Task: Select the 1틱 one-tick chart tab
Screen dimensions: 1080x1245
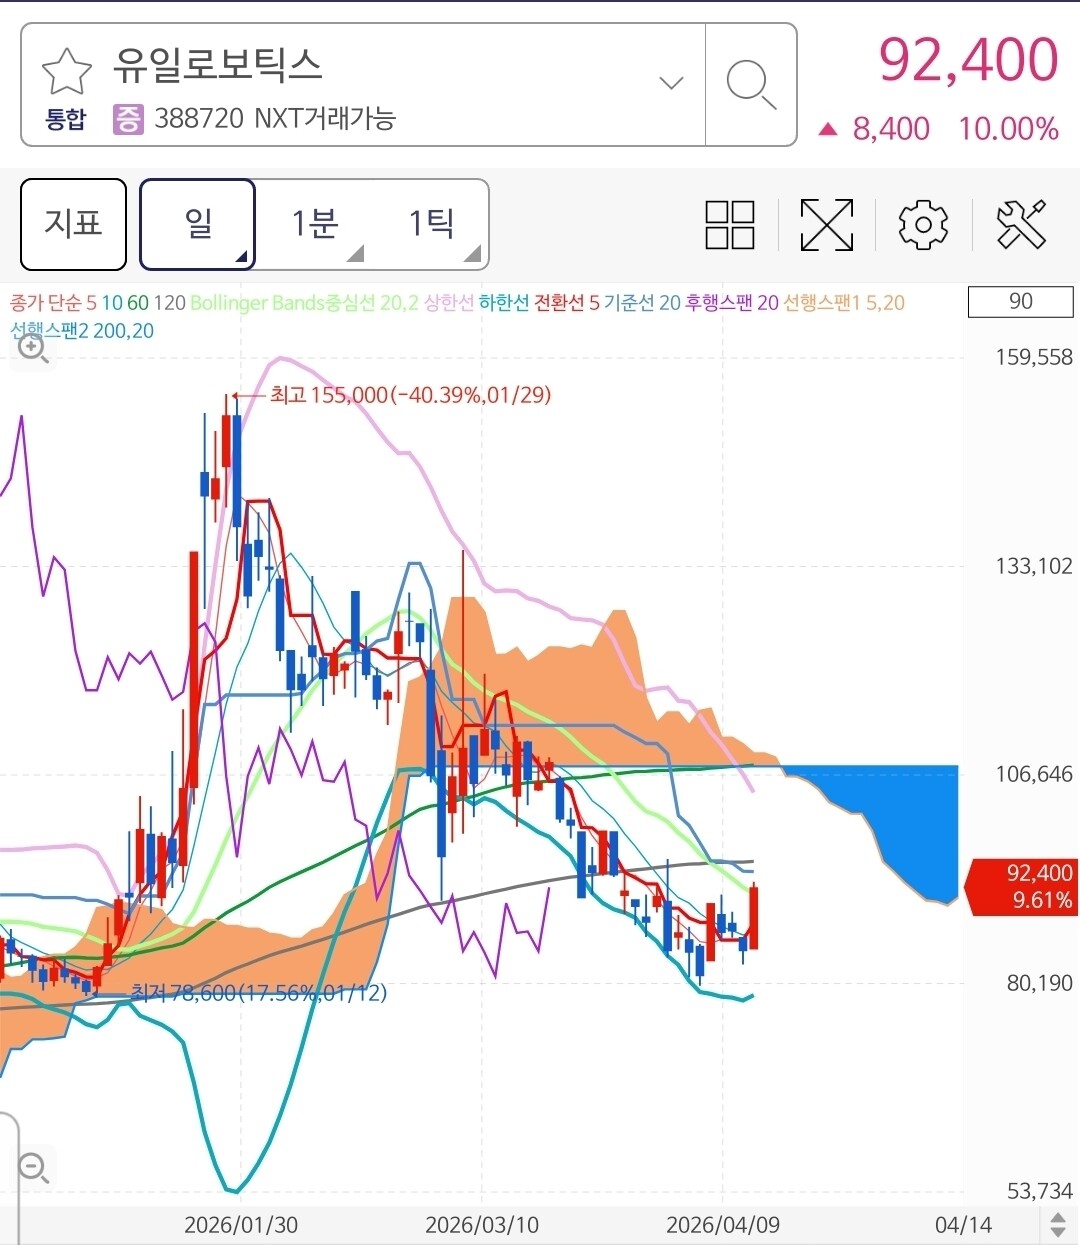Action: [x=431, y=224]
